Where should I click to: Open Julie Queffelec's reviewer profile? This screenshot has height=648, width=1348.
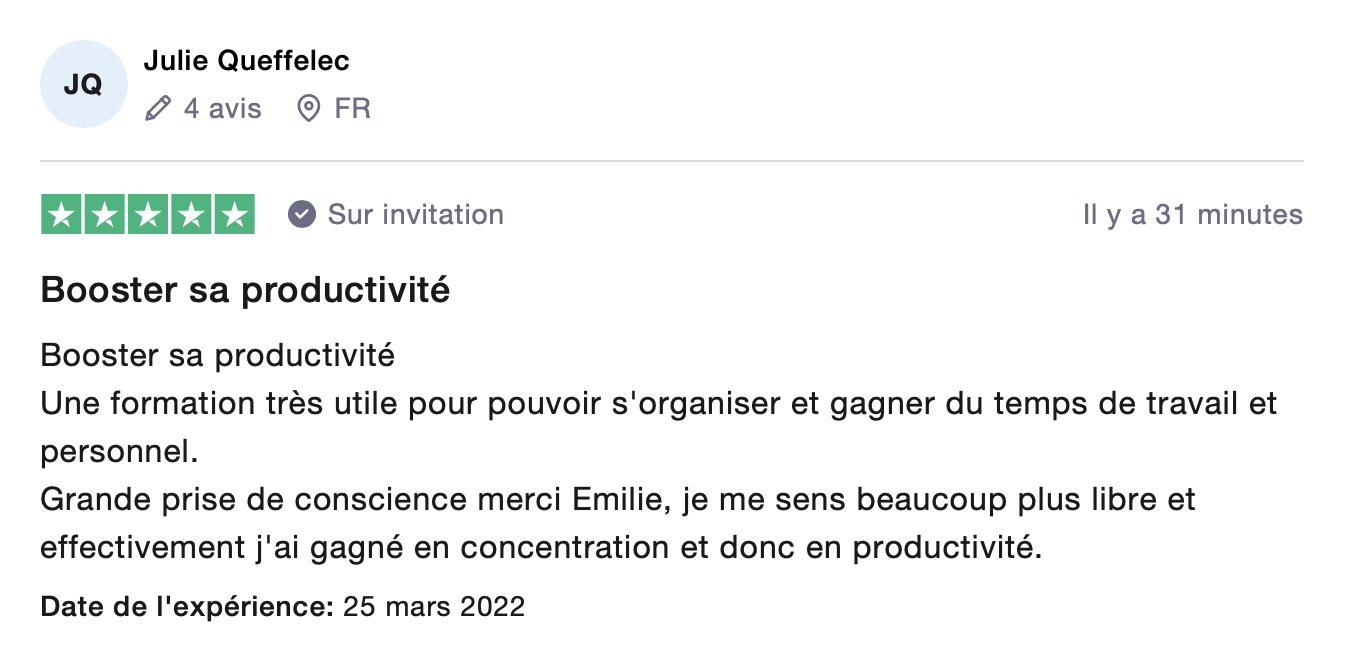246,61
